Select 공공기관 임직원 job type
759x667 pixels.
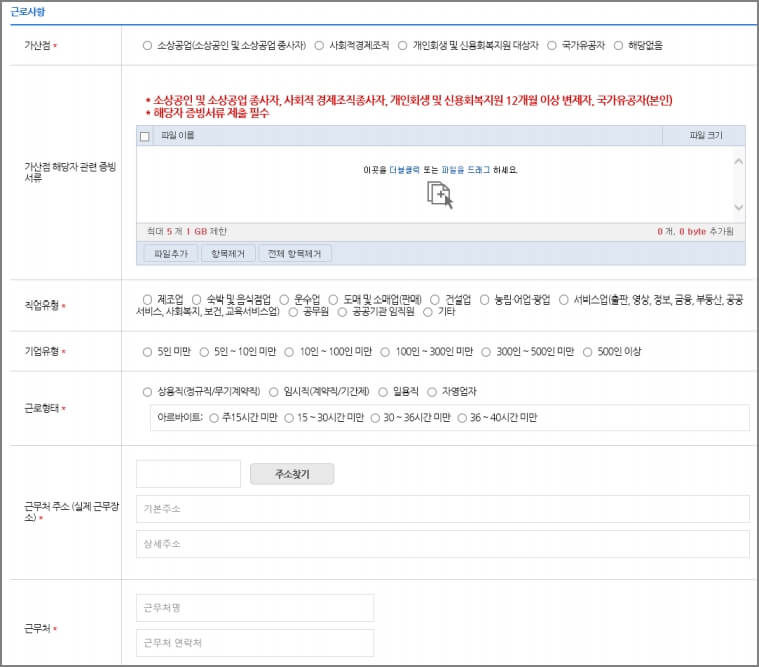point(342,312)
